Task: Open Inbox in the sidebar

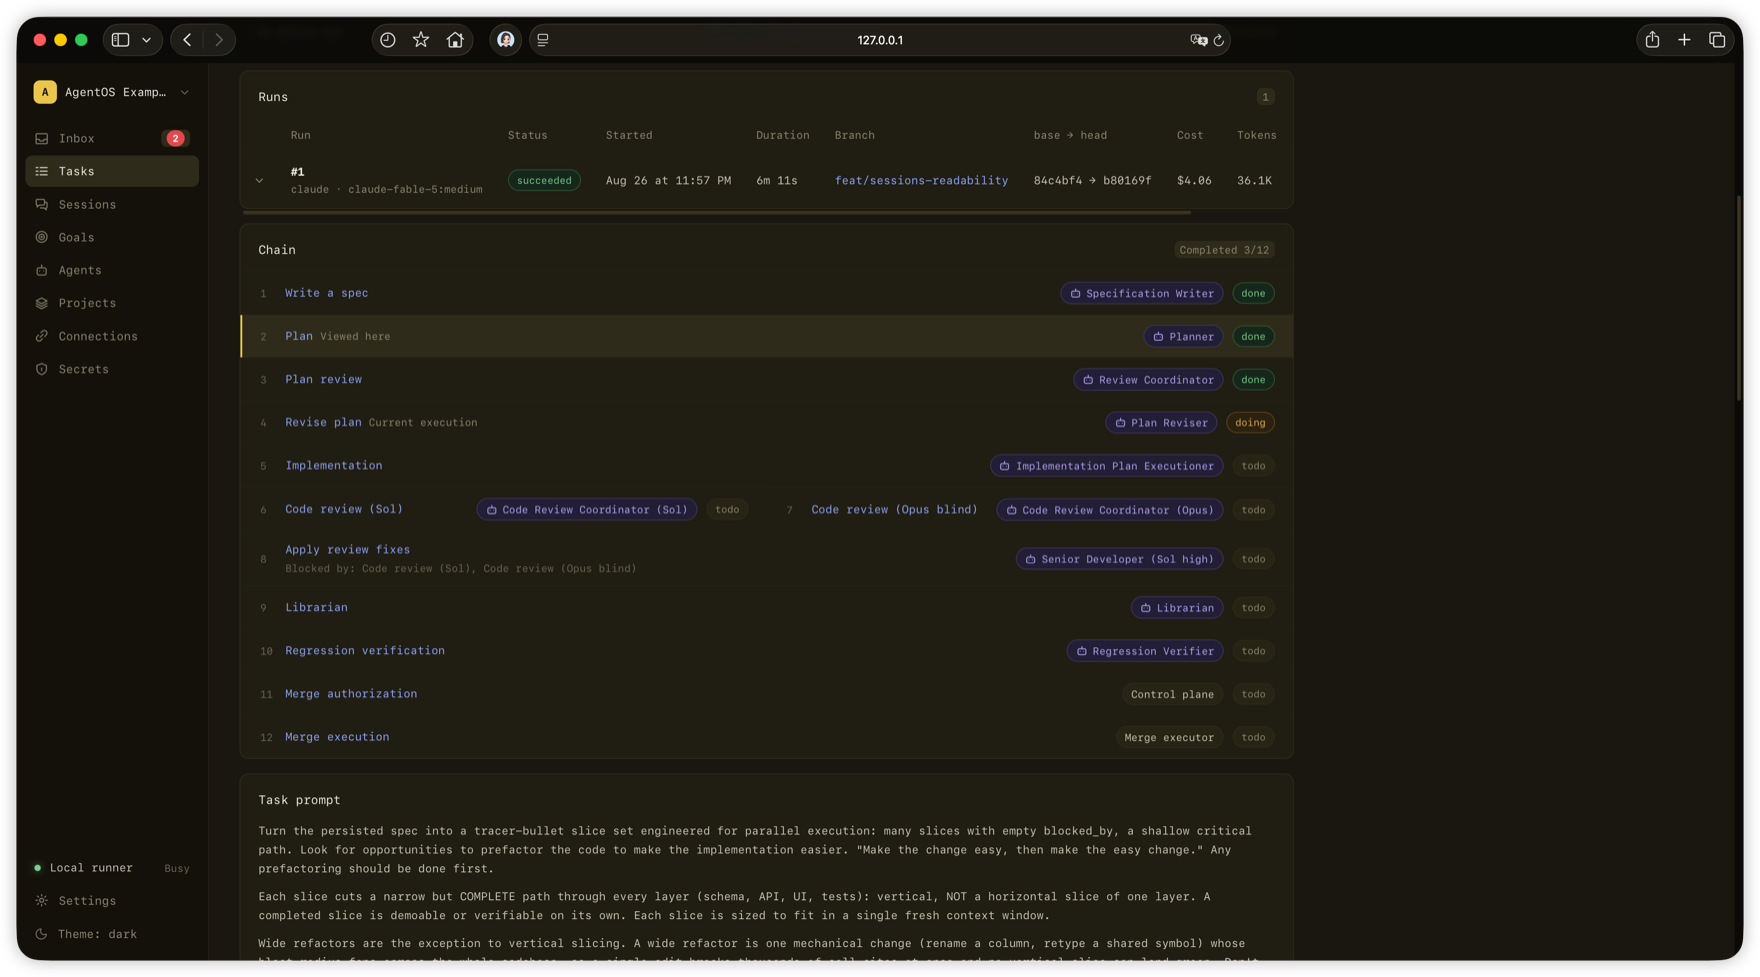Action: click(x=112, y=138)
